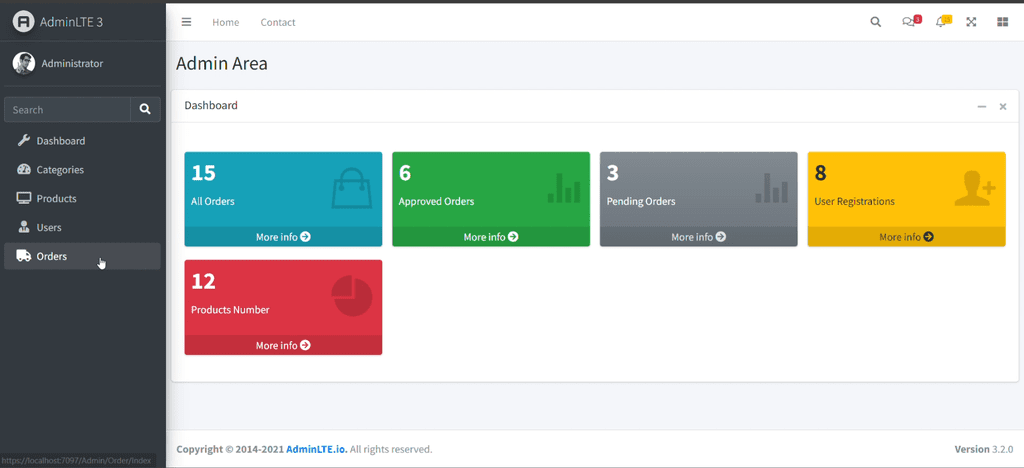Click More info on the All Orders box
This screenshot has height=468, width=1024.
pyautogui.click(x=283, y=237)
